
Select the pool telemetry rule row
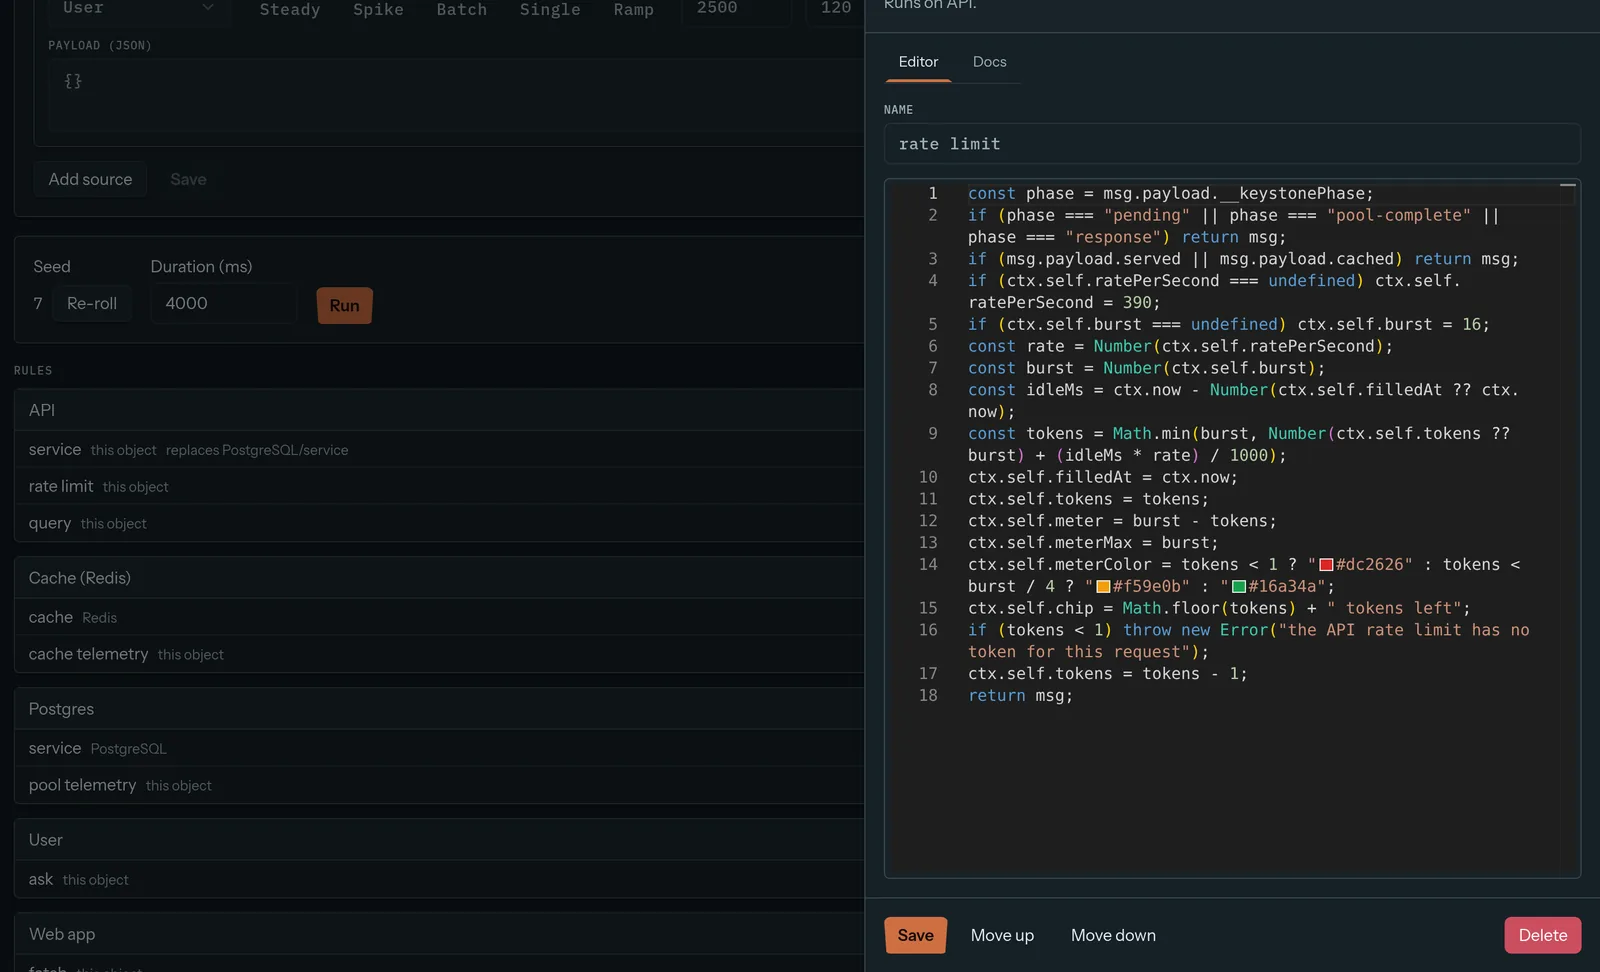click(439, 785)
